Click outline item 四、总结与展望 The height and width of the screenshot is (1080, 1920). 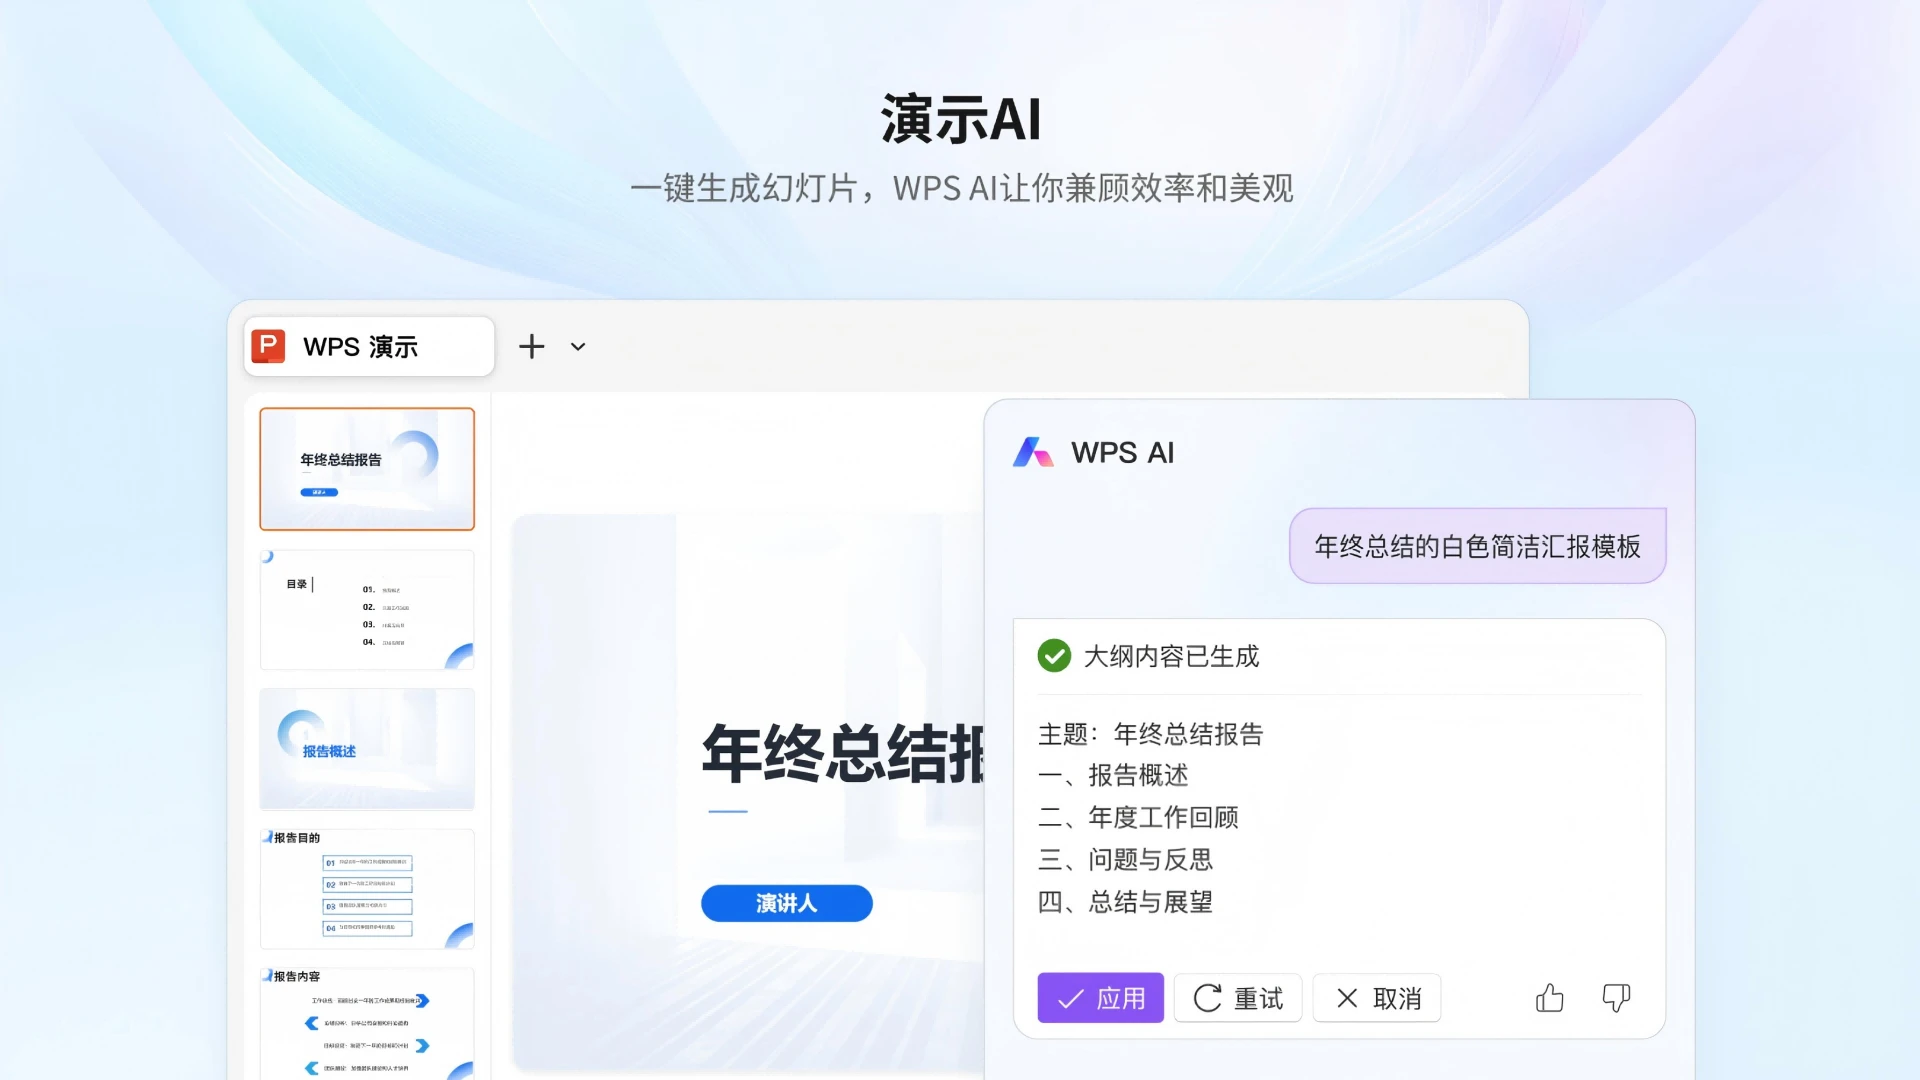[x=1125, y=902]
